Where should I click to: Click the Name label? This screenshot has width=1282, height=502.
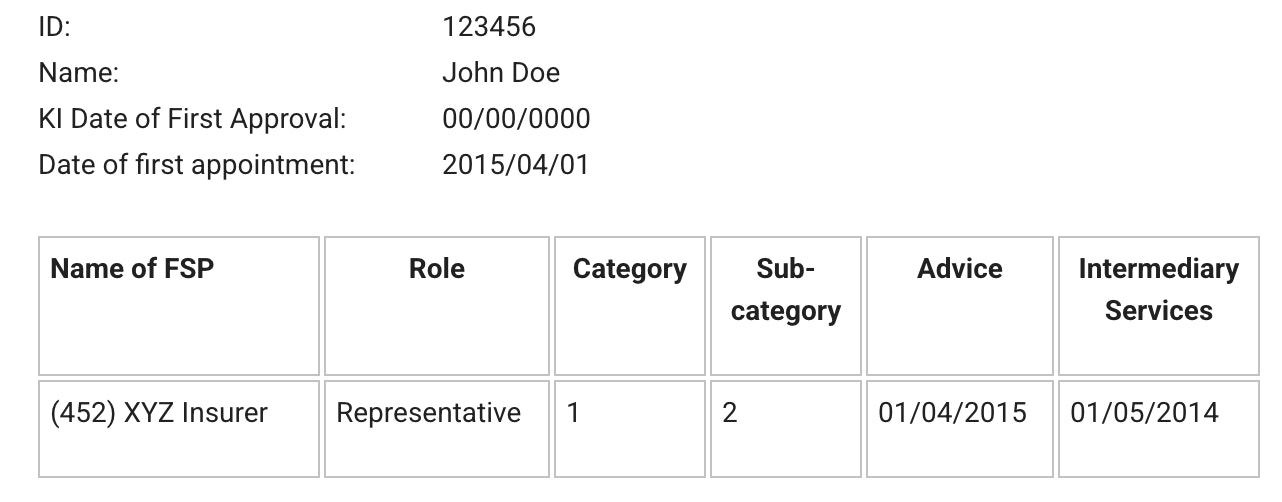(78, 73)
